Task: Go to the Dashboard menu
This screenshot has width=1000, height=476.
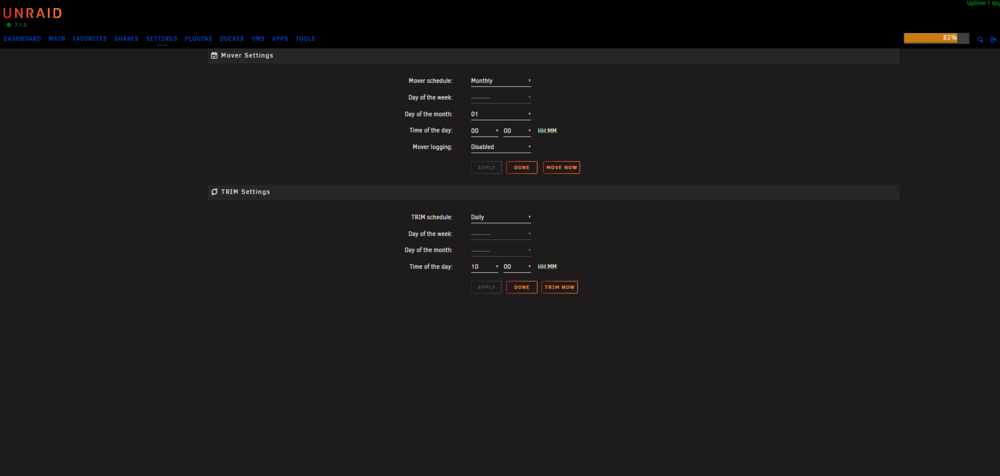Action: [22, 39]
